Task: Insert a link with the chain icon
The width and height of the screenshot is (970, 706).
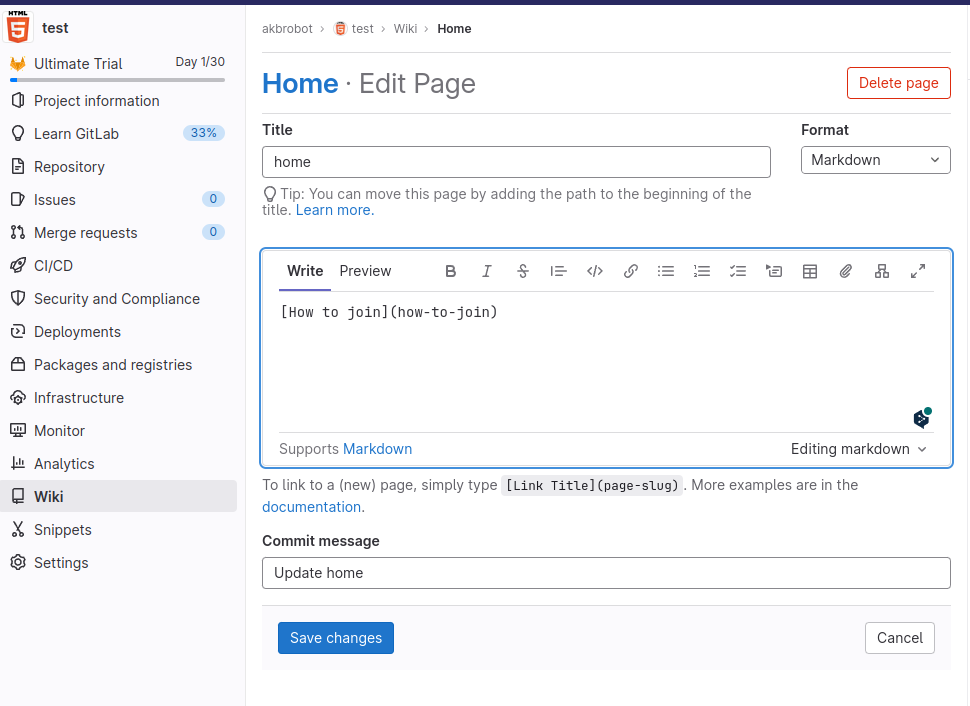Action: pyautogui.click(x=631, y=271)
